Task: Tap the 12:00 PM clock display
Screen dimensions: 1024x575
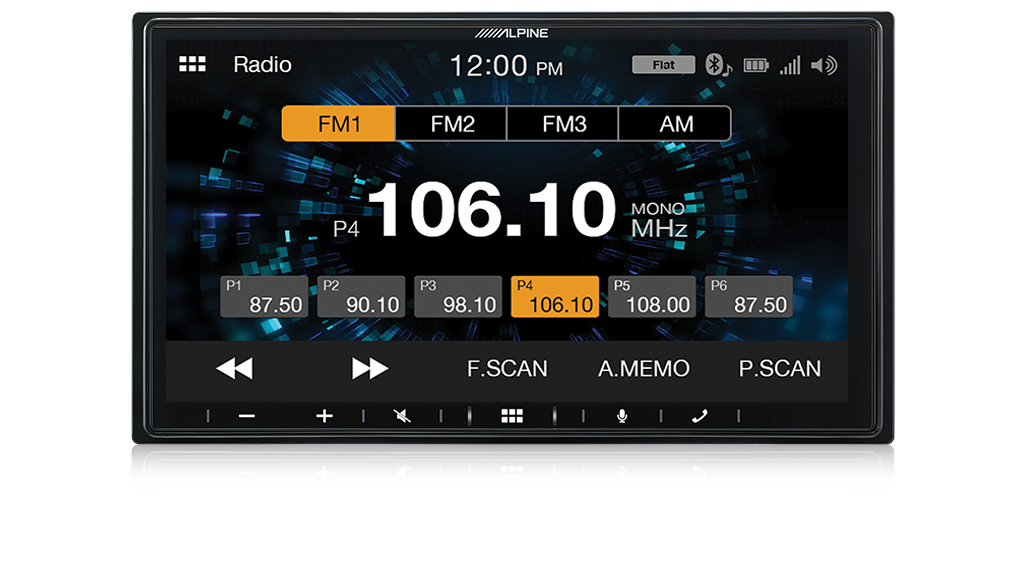Action: point(506,65)
